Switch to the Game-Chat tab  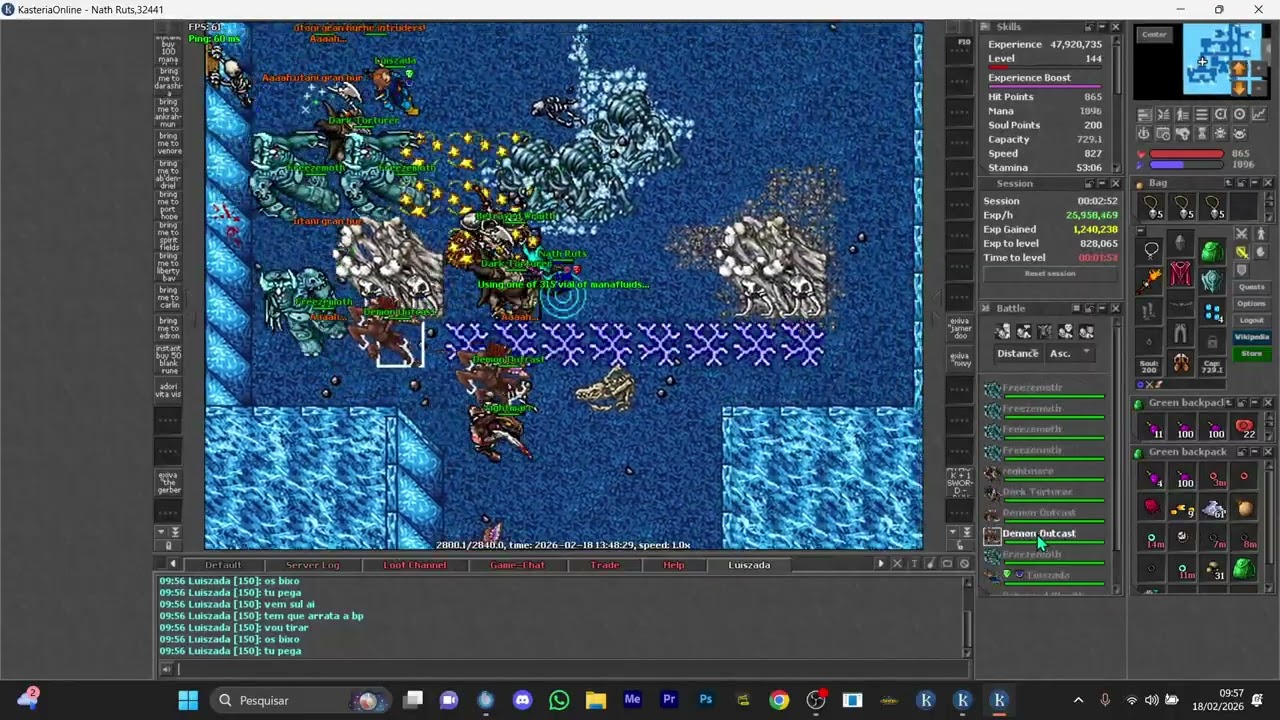517,565
